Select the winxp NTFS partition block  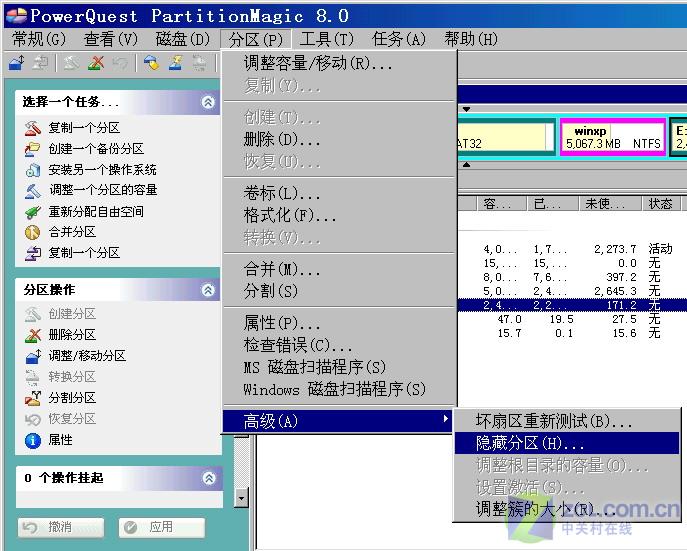tap(613, 137)
